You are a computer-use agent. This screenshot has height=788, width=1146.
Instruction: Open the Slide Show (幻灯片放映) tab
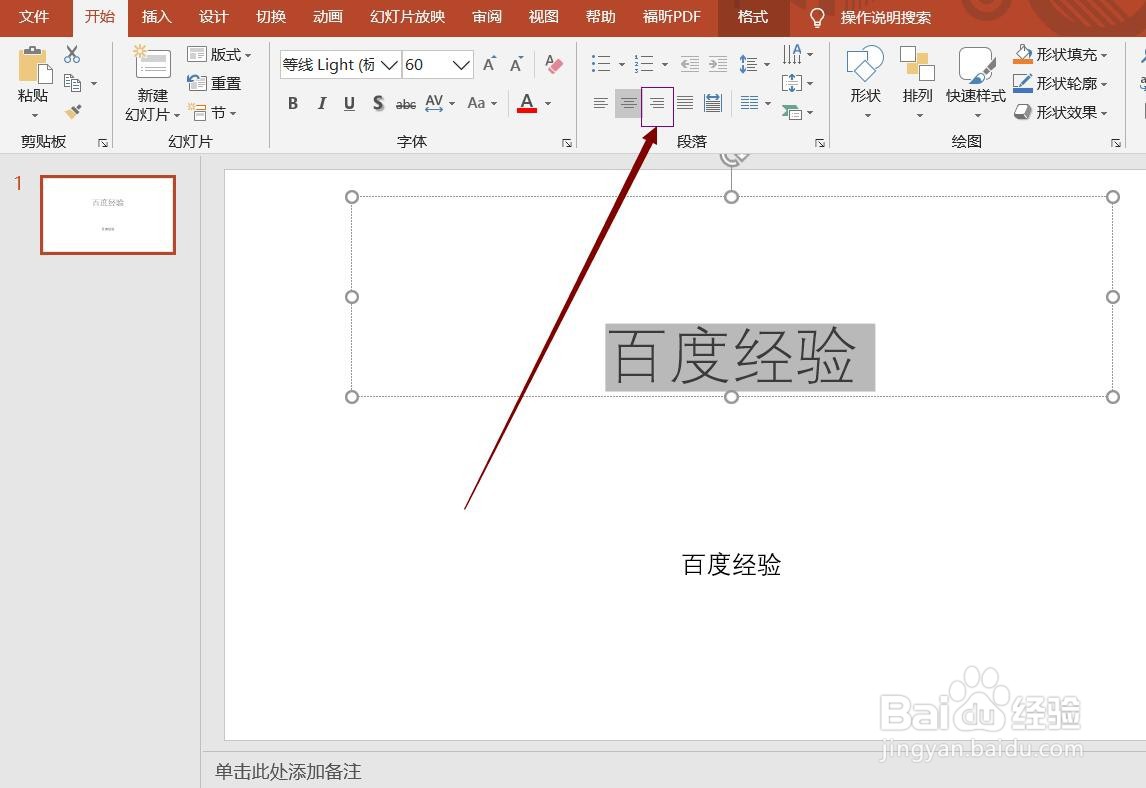tap(407, 17)
